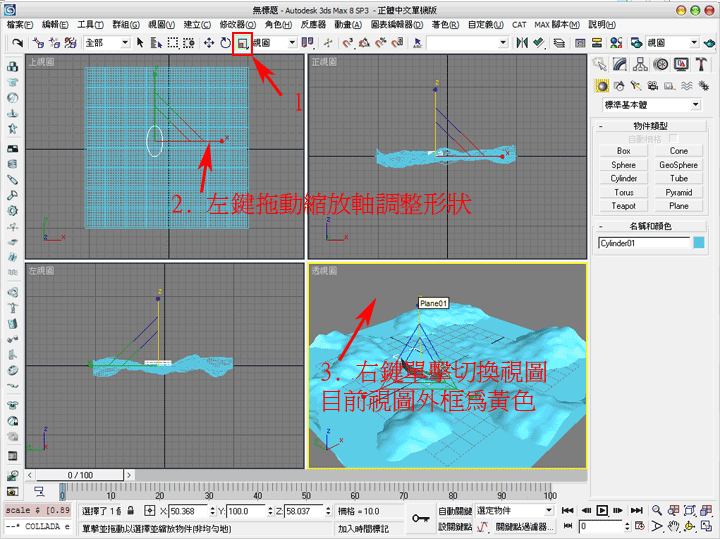Open the Create command panel tab
The height and width of the screenshot is (539, 720).
[600, 64]
